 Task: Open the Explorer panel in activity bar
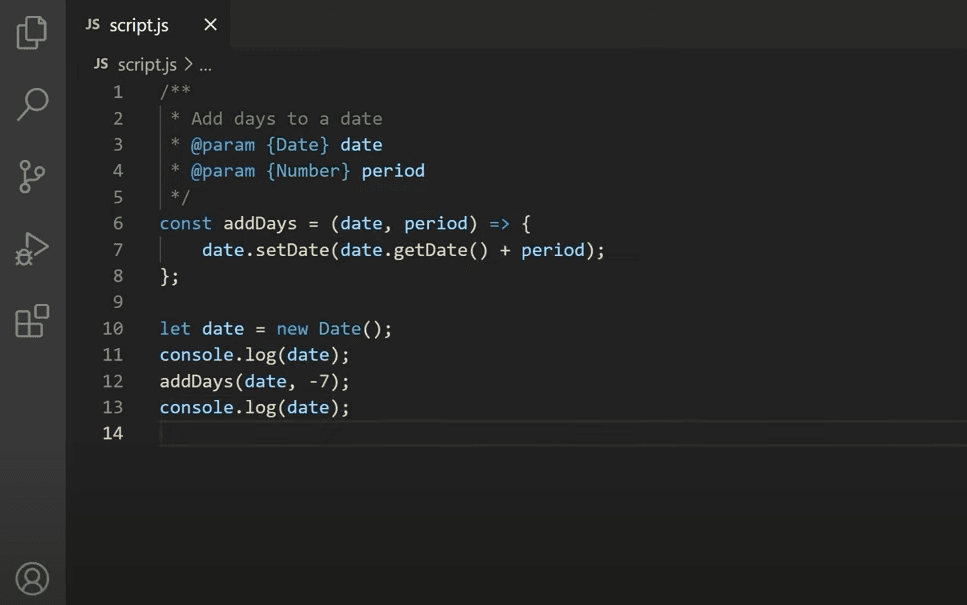click(x=32, y=32)
